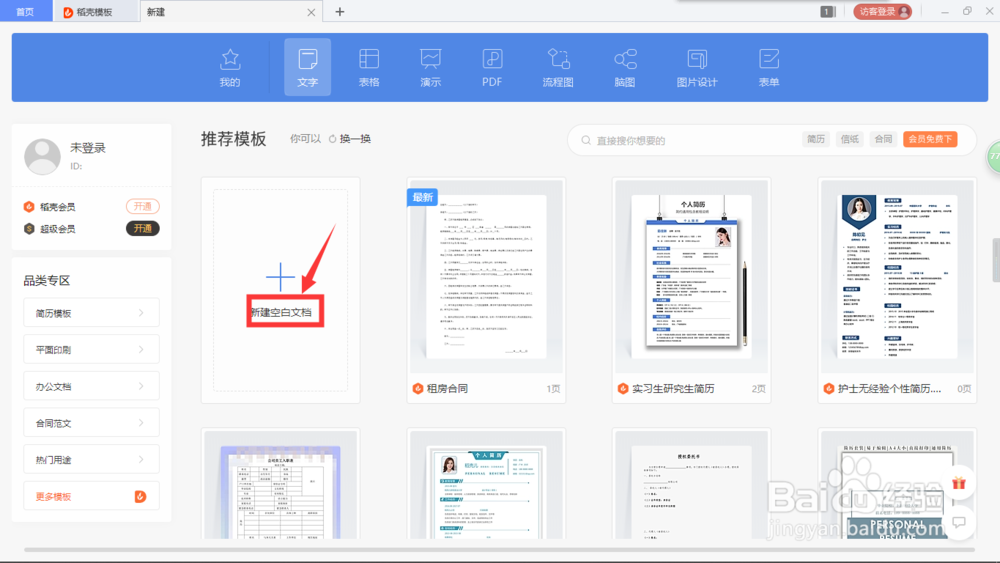
Task: Click the 推荐模板 heading
Action: 233,139
